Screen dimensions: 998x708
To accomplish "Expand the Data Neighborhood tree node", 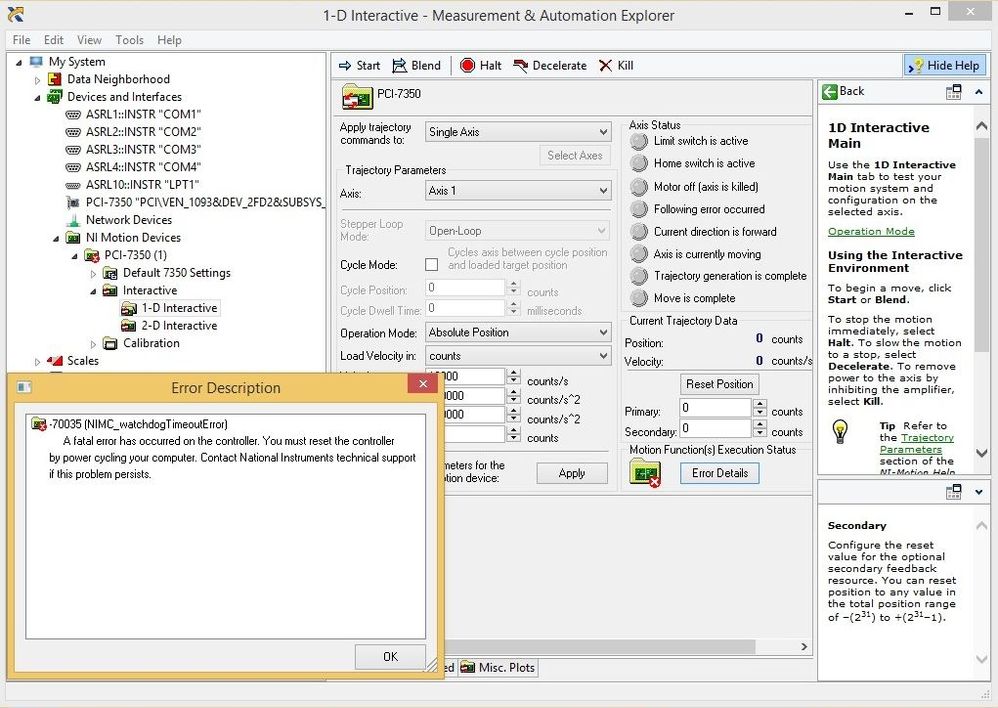I will click(39, 80).
